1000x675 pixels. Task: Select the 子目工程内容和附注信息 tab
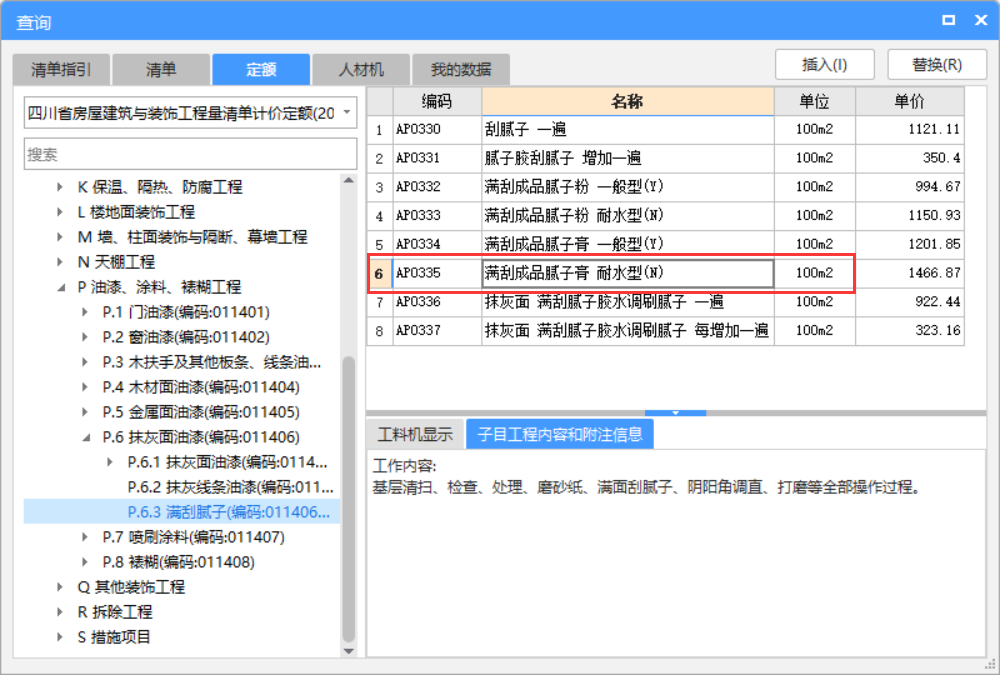click(x=559, y=434)
